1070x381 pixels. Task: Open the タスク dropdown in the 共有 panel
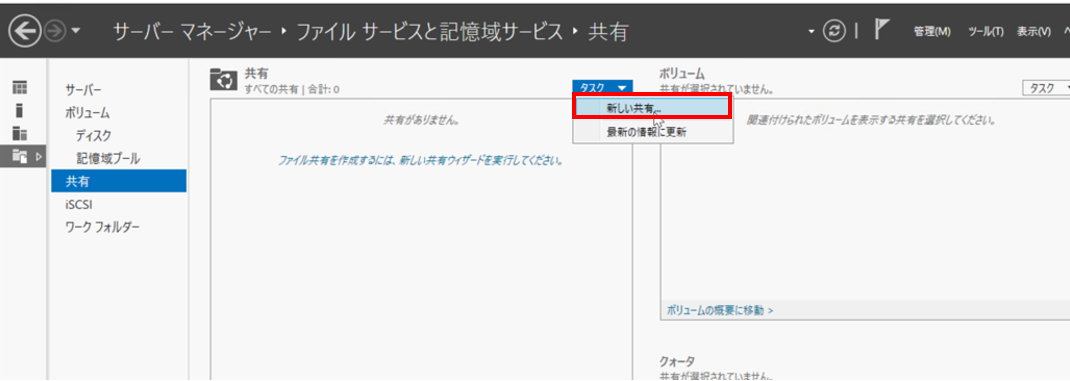(603, 87)
